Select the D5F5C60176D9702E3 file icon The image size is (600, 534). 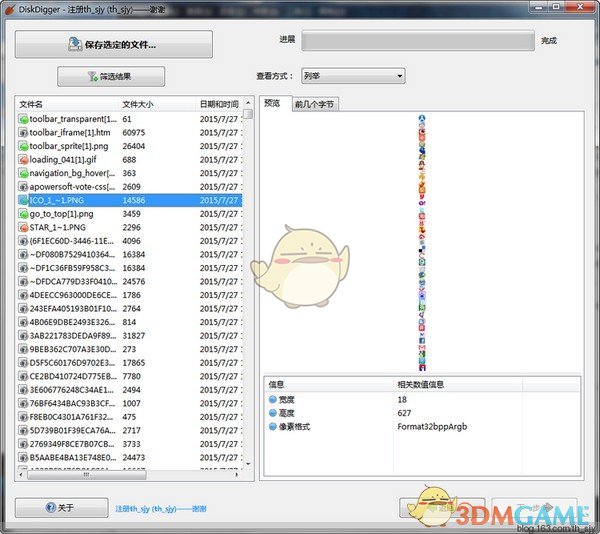(23, 363)
